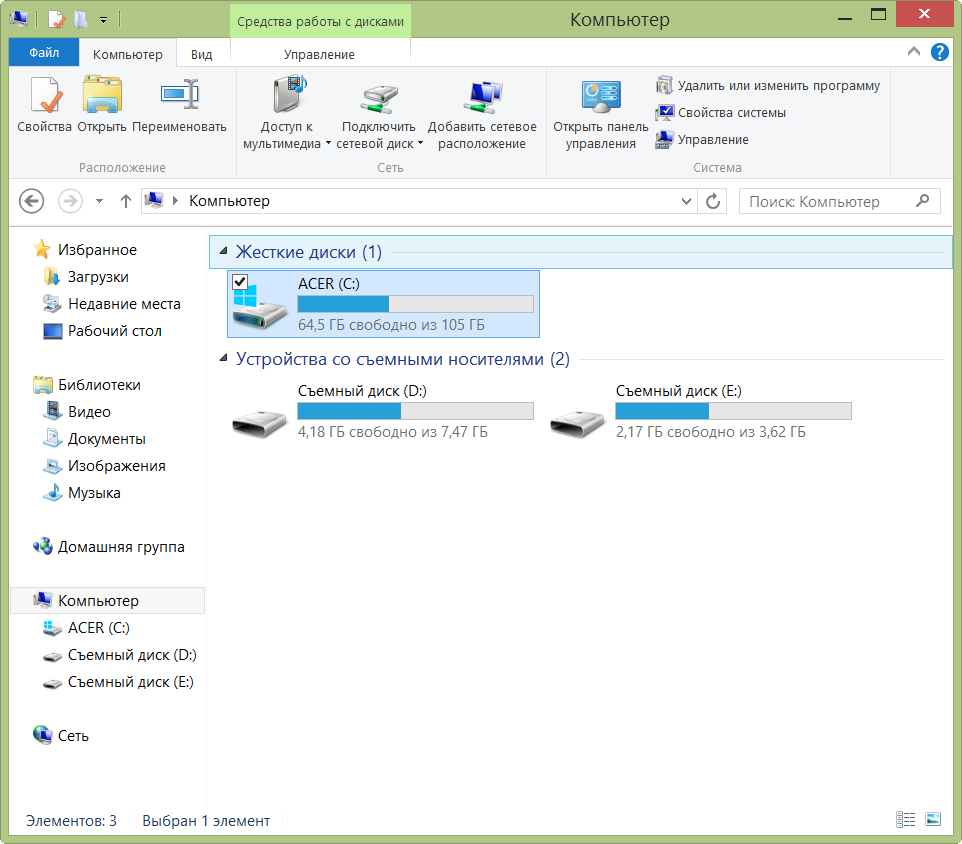Select Библиотеки in navigation pane
962x844 pixels.
click(87, 385)
